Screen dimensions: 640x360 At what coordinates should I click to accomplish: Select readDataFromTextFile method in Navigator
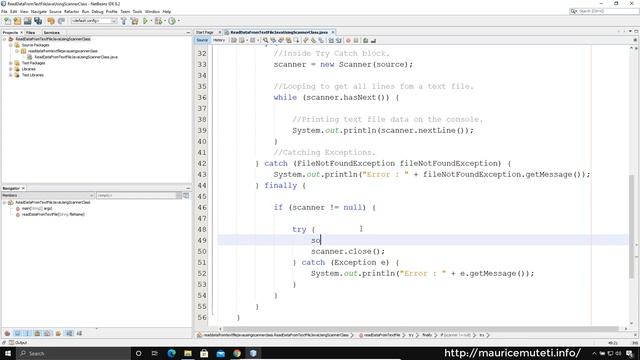pos(53,214)
